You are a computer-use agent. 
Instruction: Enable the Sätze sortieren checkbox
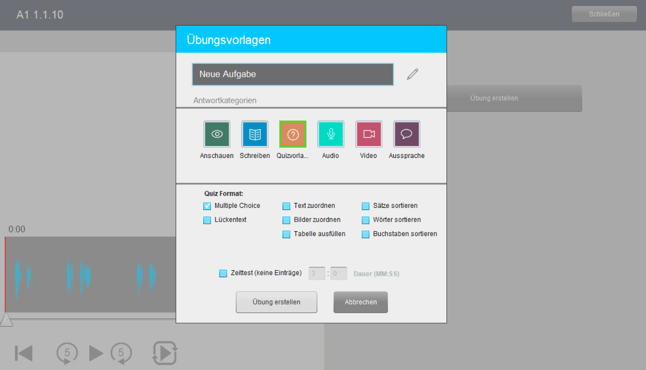tap(365, 206)
